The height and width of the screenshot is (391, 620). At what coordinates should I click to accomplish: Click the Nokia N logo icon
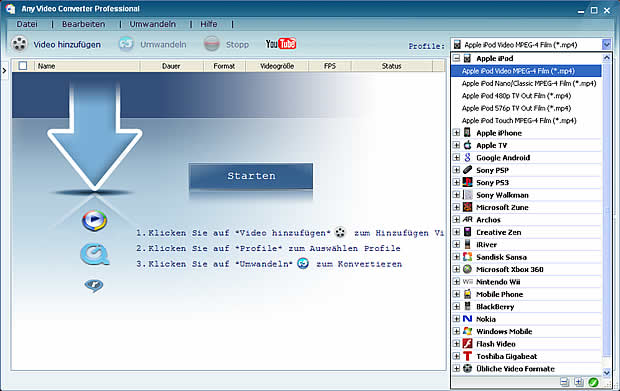(467, 319)
